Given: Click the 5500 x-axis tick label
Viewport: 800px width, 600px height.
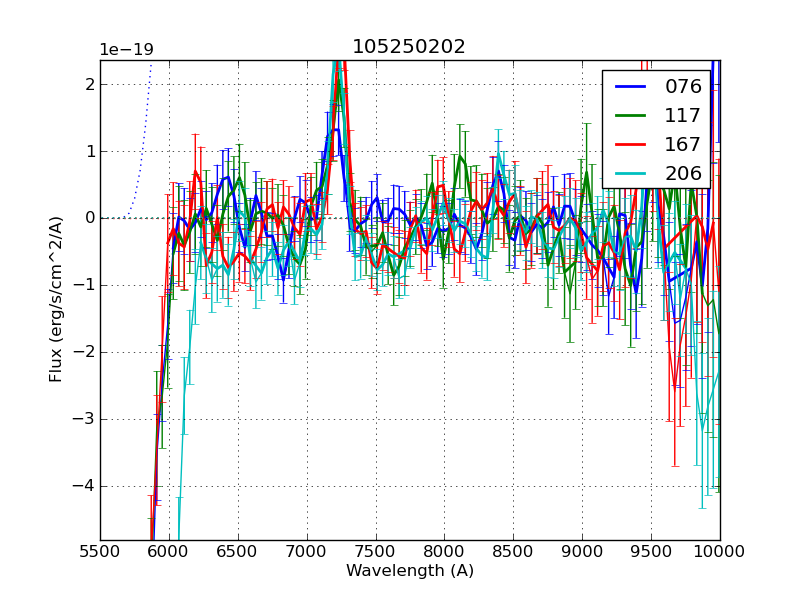Looking at the screenshot, I should click(x=100, y=552).
